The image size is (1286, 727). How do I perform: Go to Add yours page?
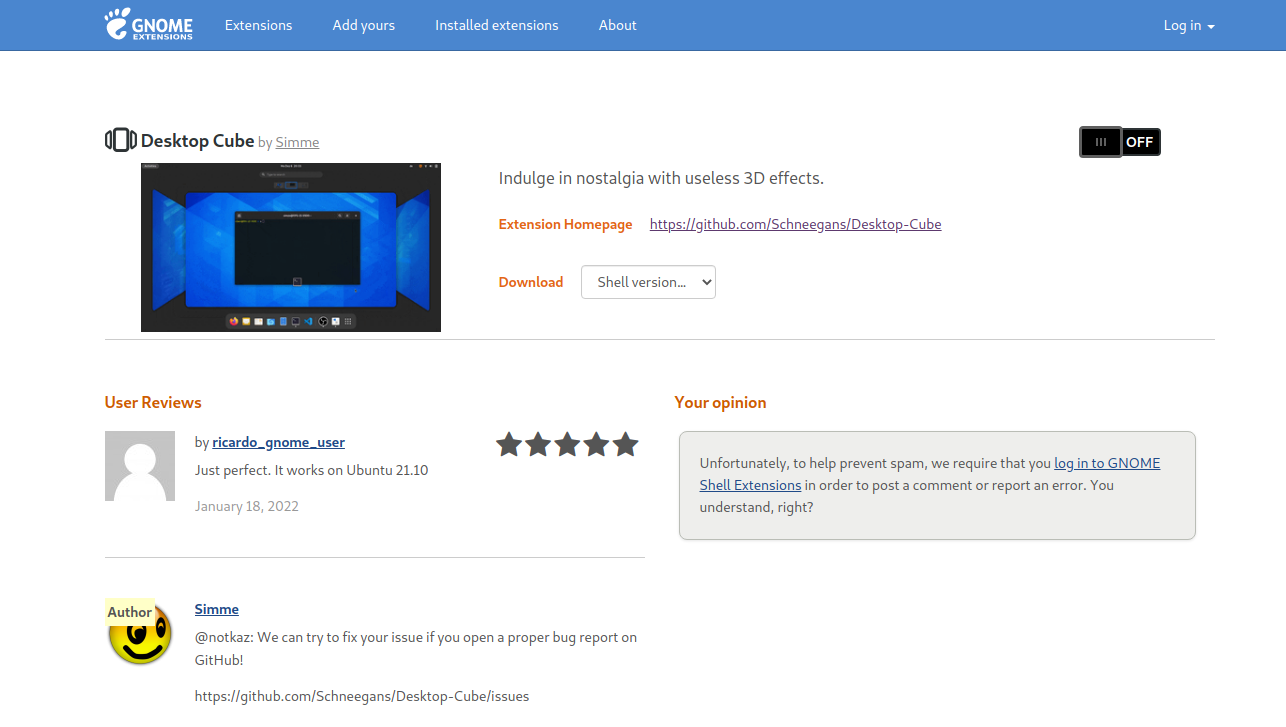[x=363, y=25]
